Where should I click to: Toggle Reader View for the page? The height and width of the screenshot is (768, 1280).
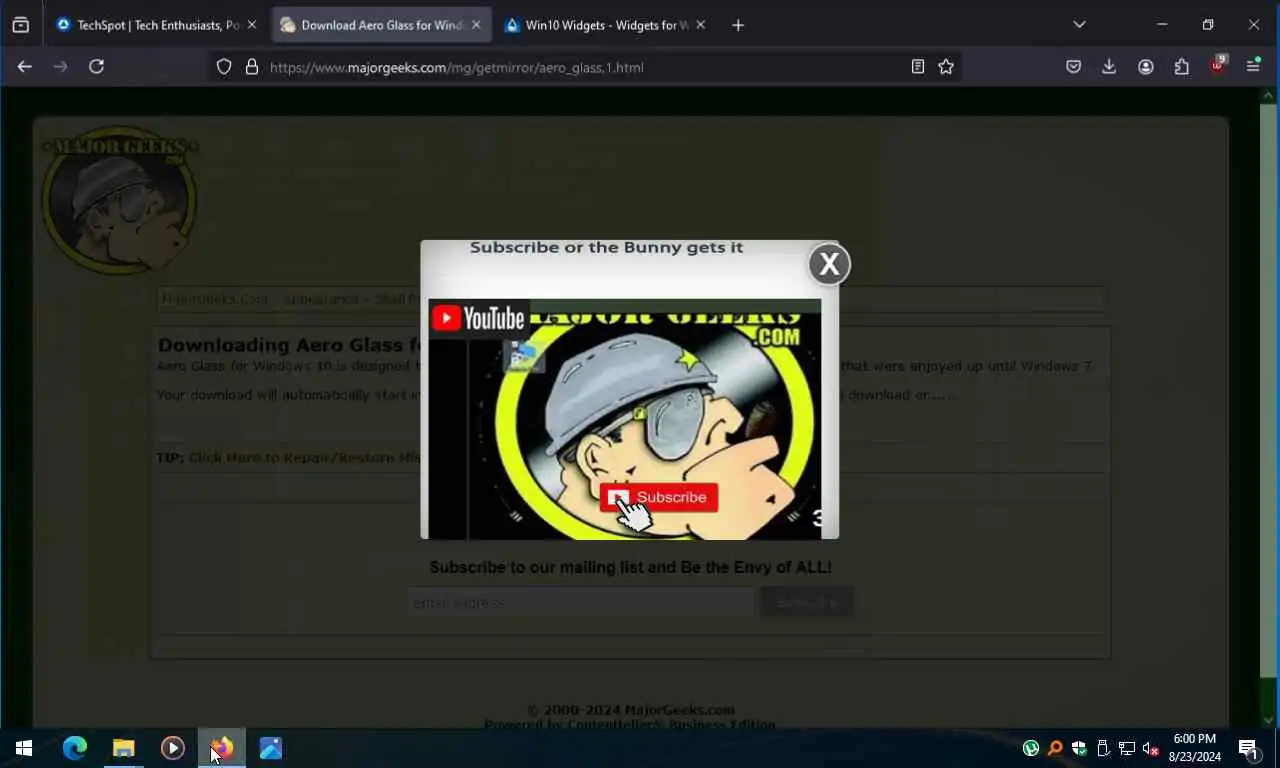(x=918, y=67)
